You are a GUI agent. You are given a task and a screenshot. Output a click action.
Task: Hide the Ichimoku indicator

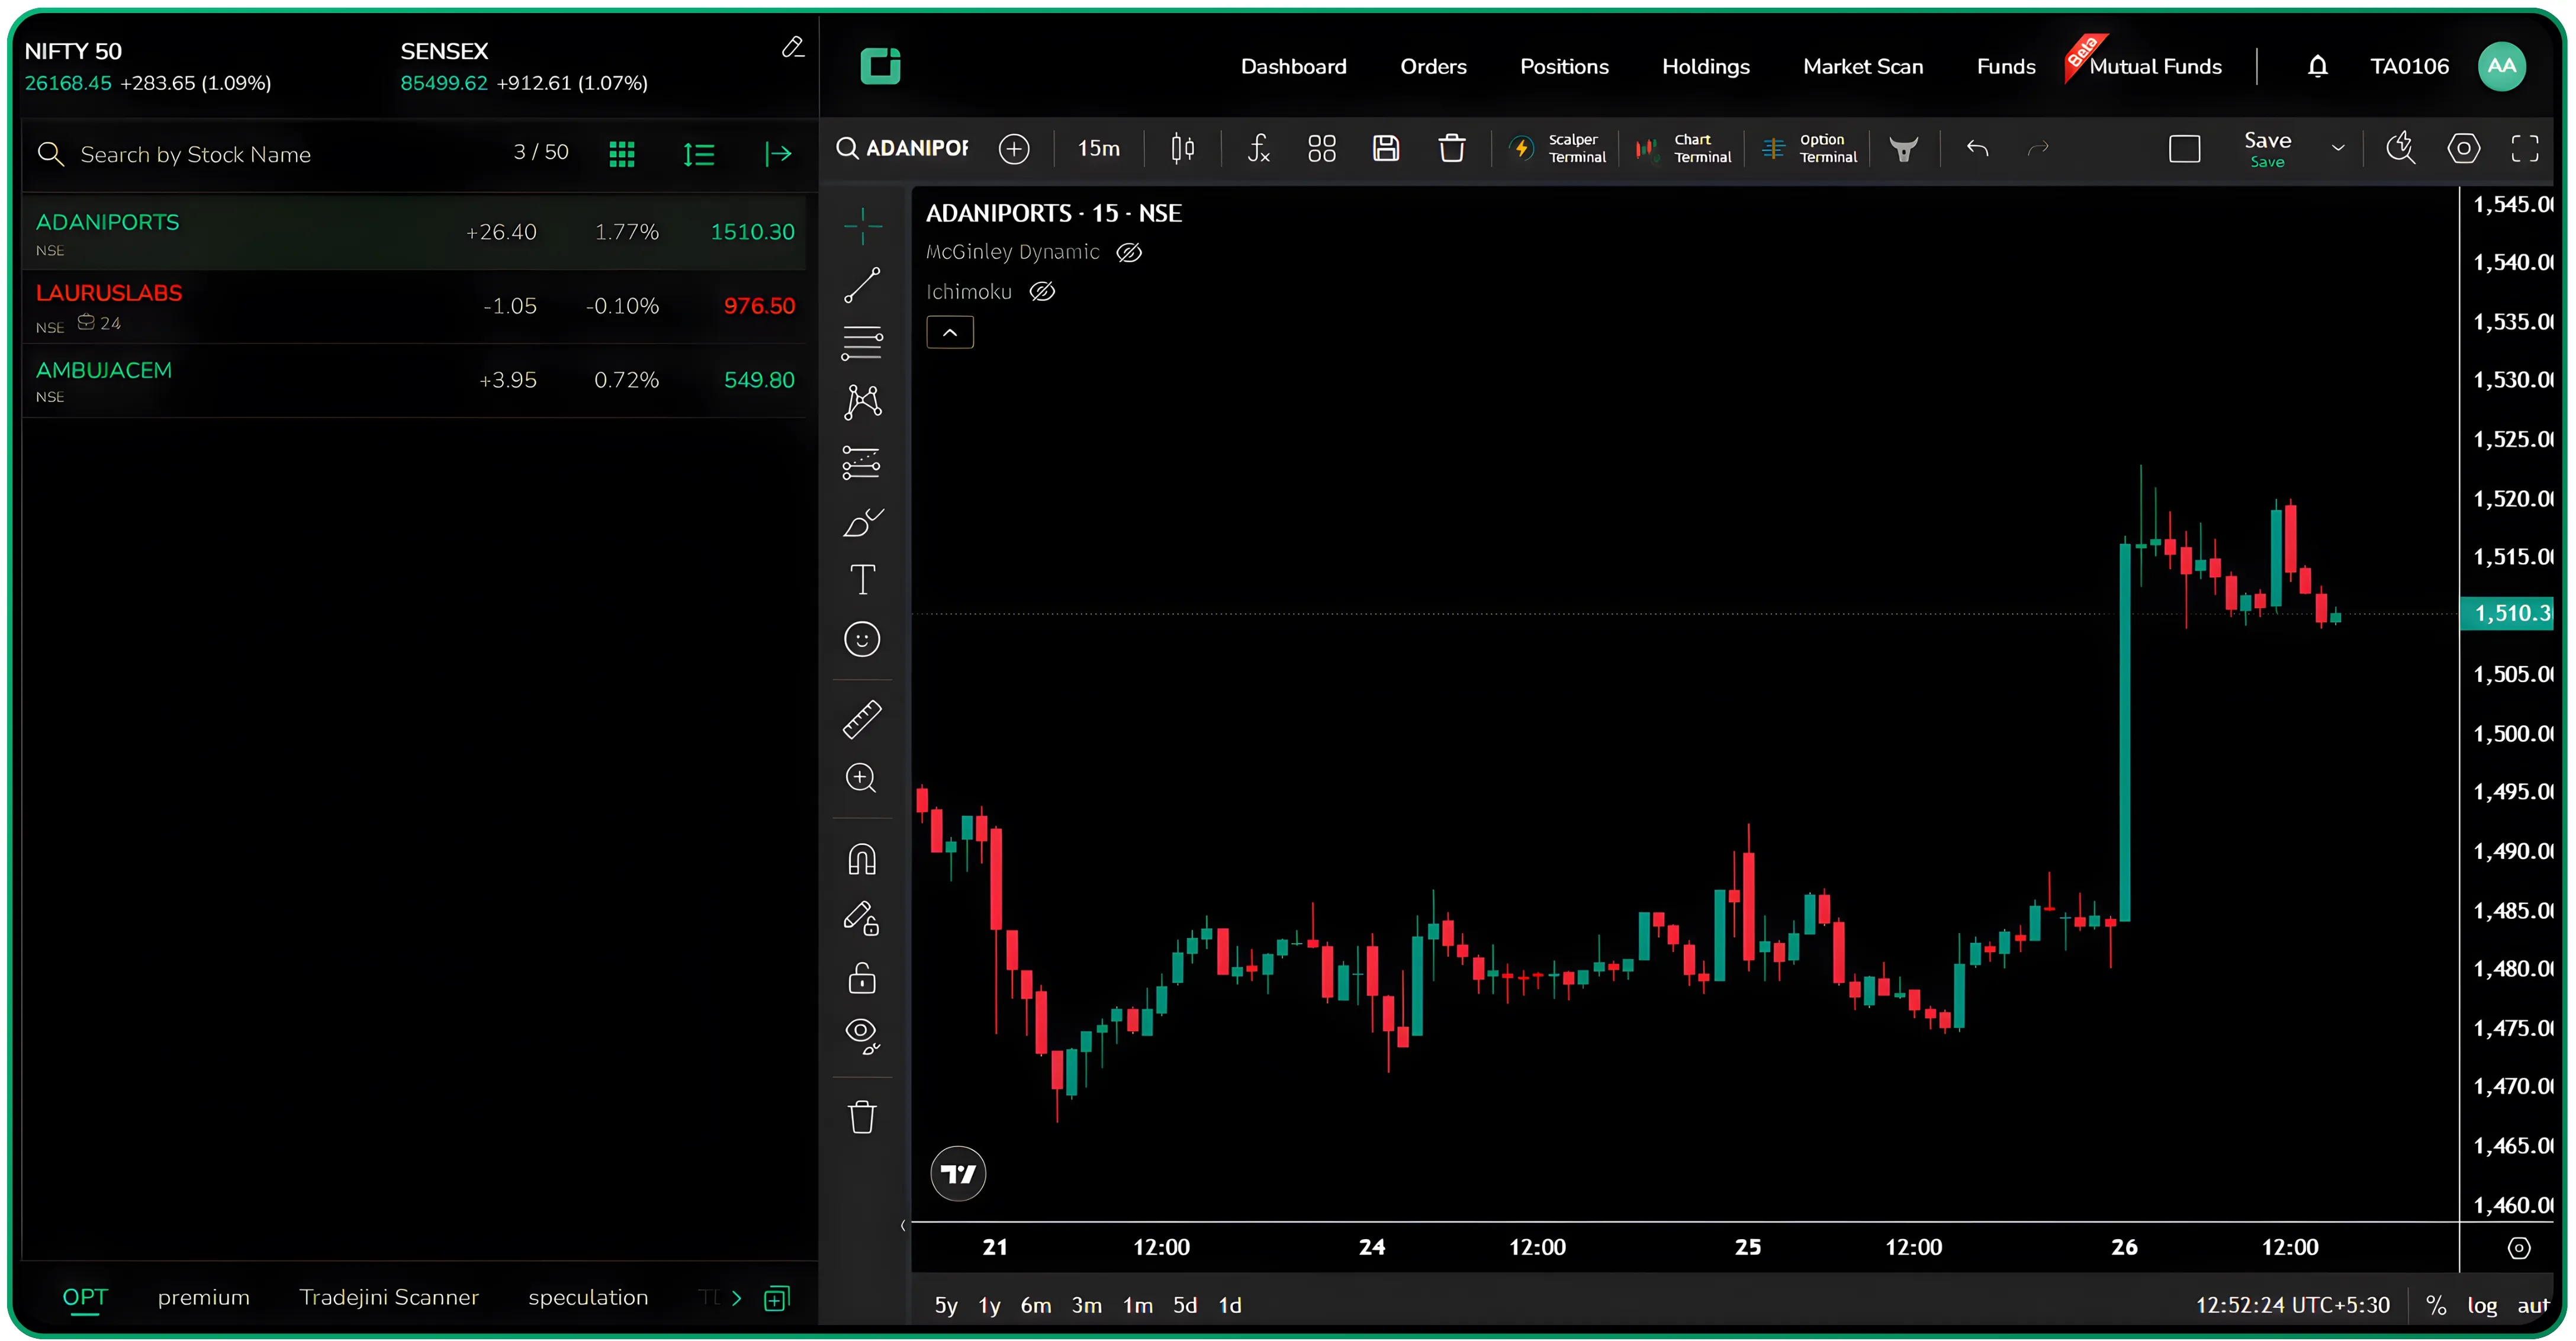coord(1043,291)
